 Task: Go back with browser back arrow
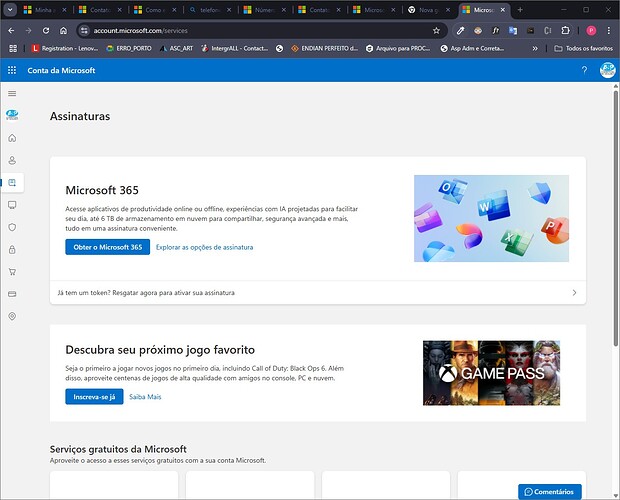tap(11, 30)
